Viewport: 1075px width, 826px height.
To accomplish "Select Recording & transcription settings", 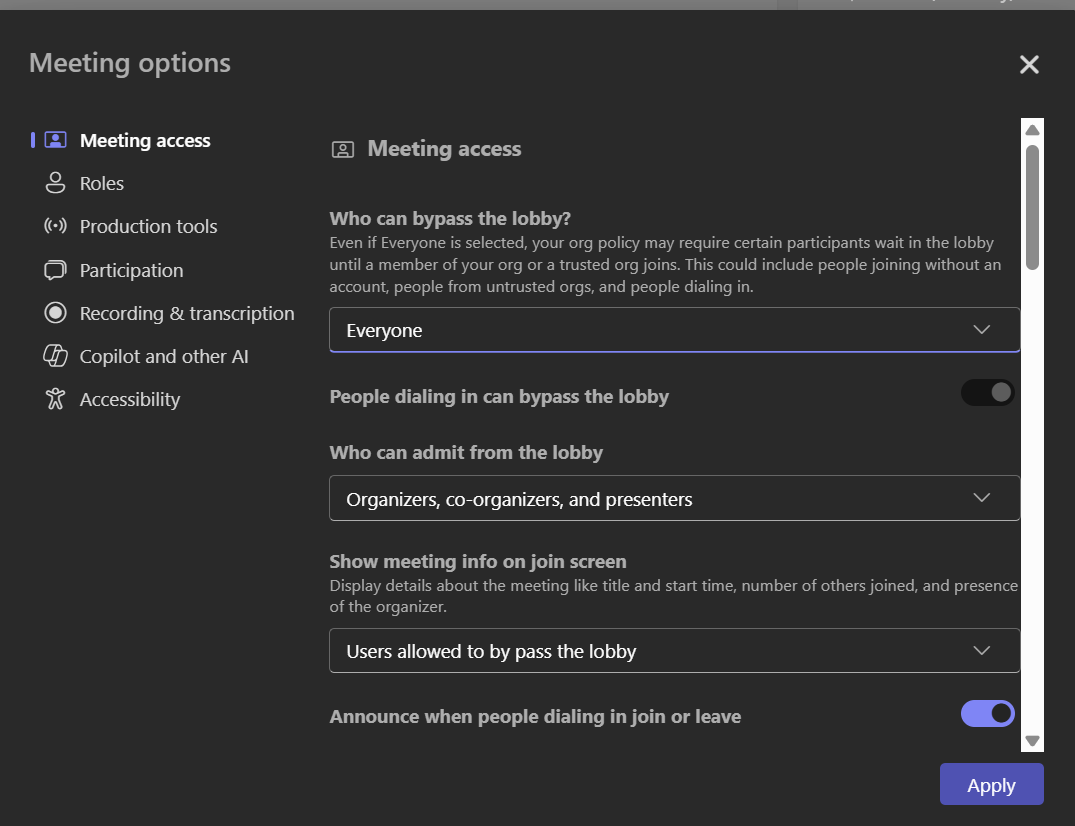I will tap(187, 313).
